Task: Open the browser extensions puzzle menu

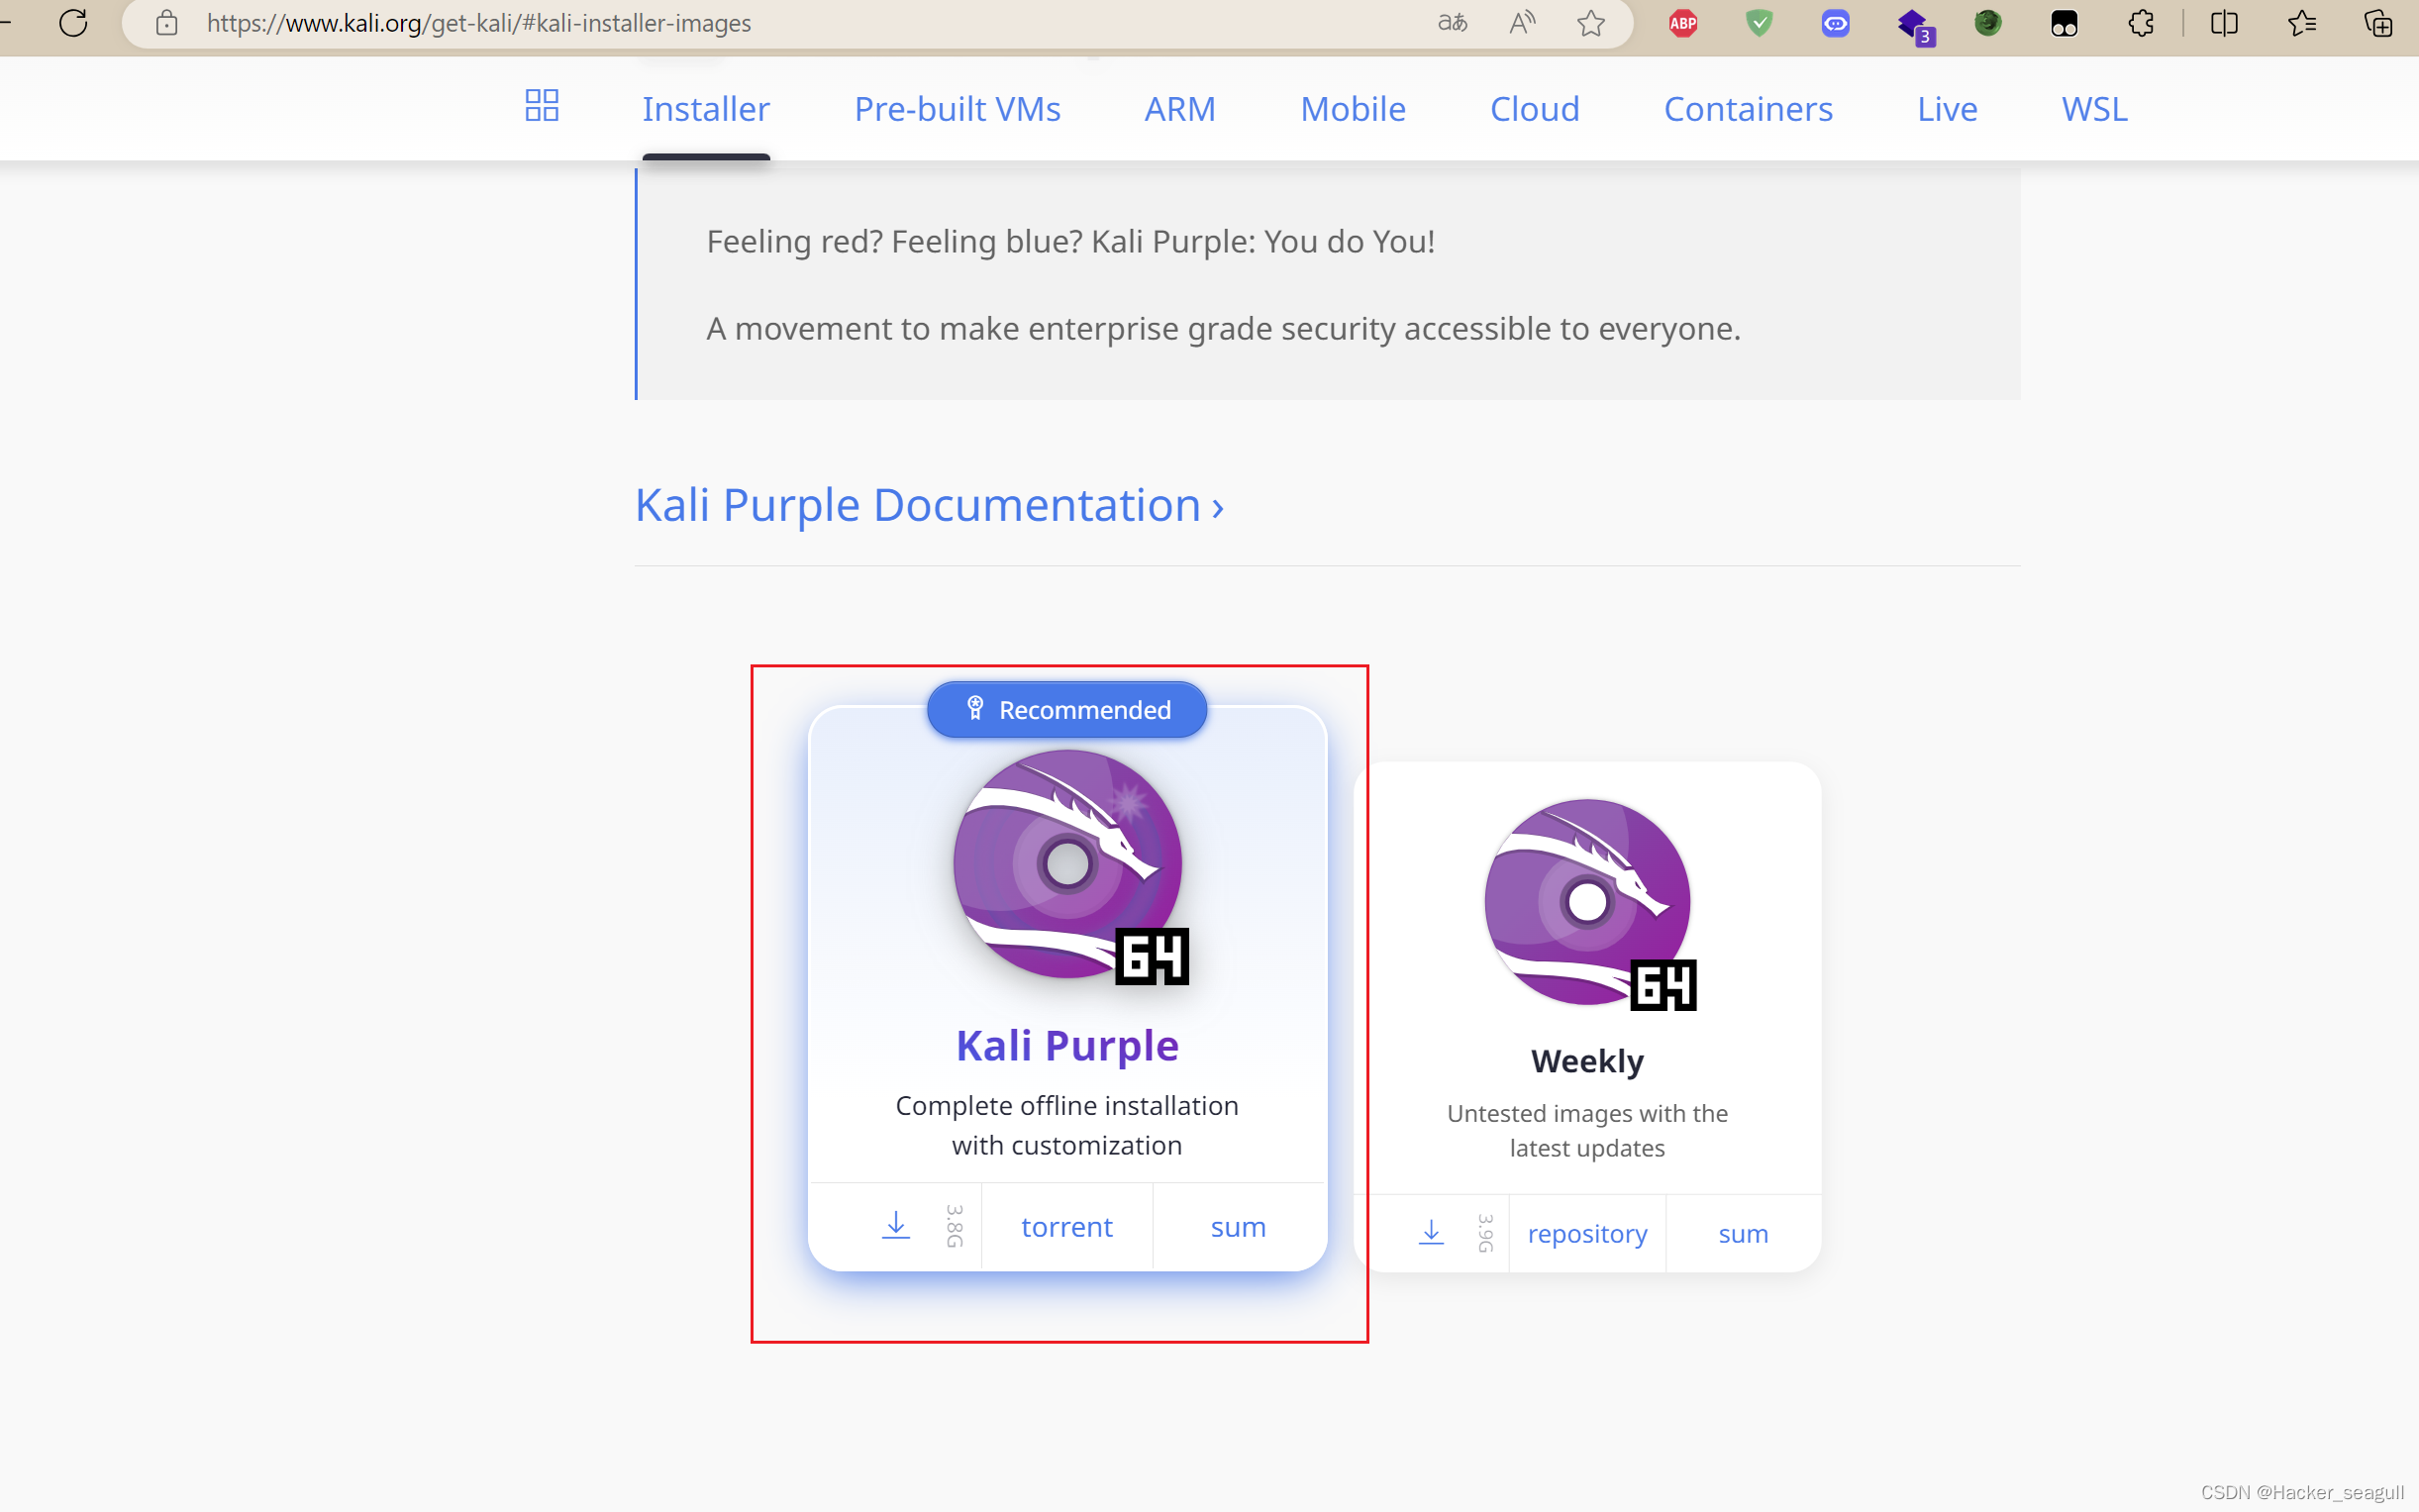Action: (2140, 23)
